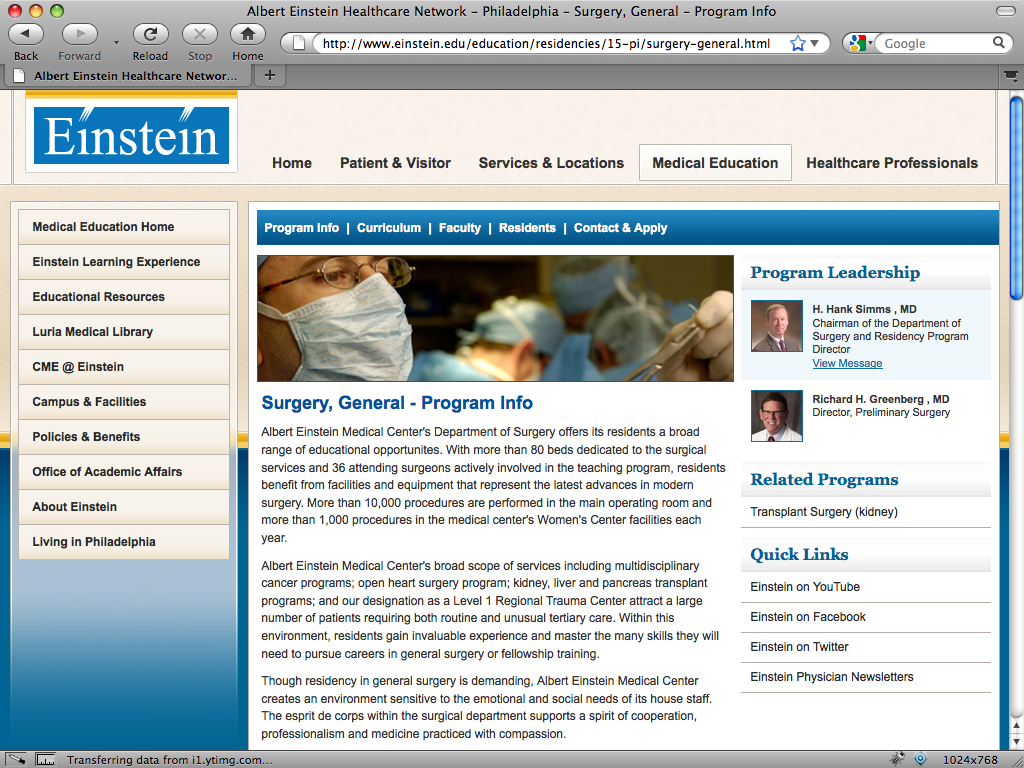Open the Medical Education menu
Viewport: 1024px width, 768px height.
(715, 163)
